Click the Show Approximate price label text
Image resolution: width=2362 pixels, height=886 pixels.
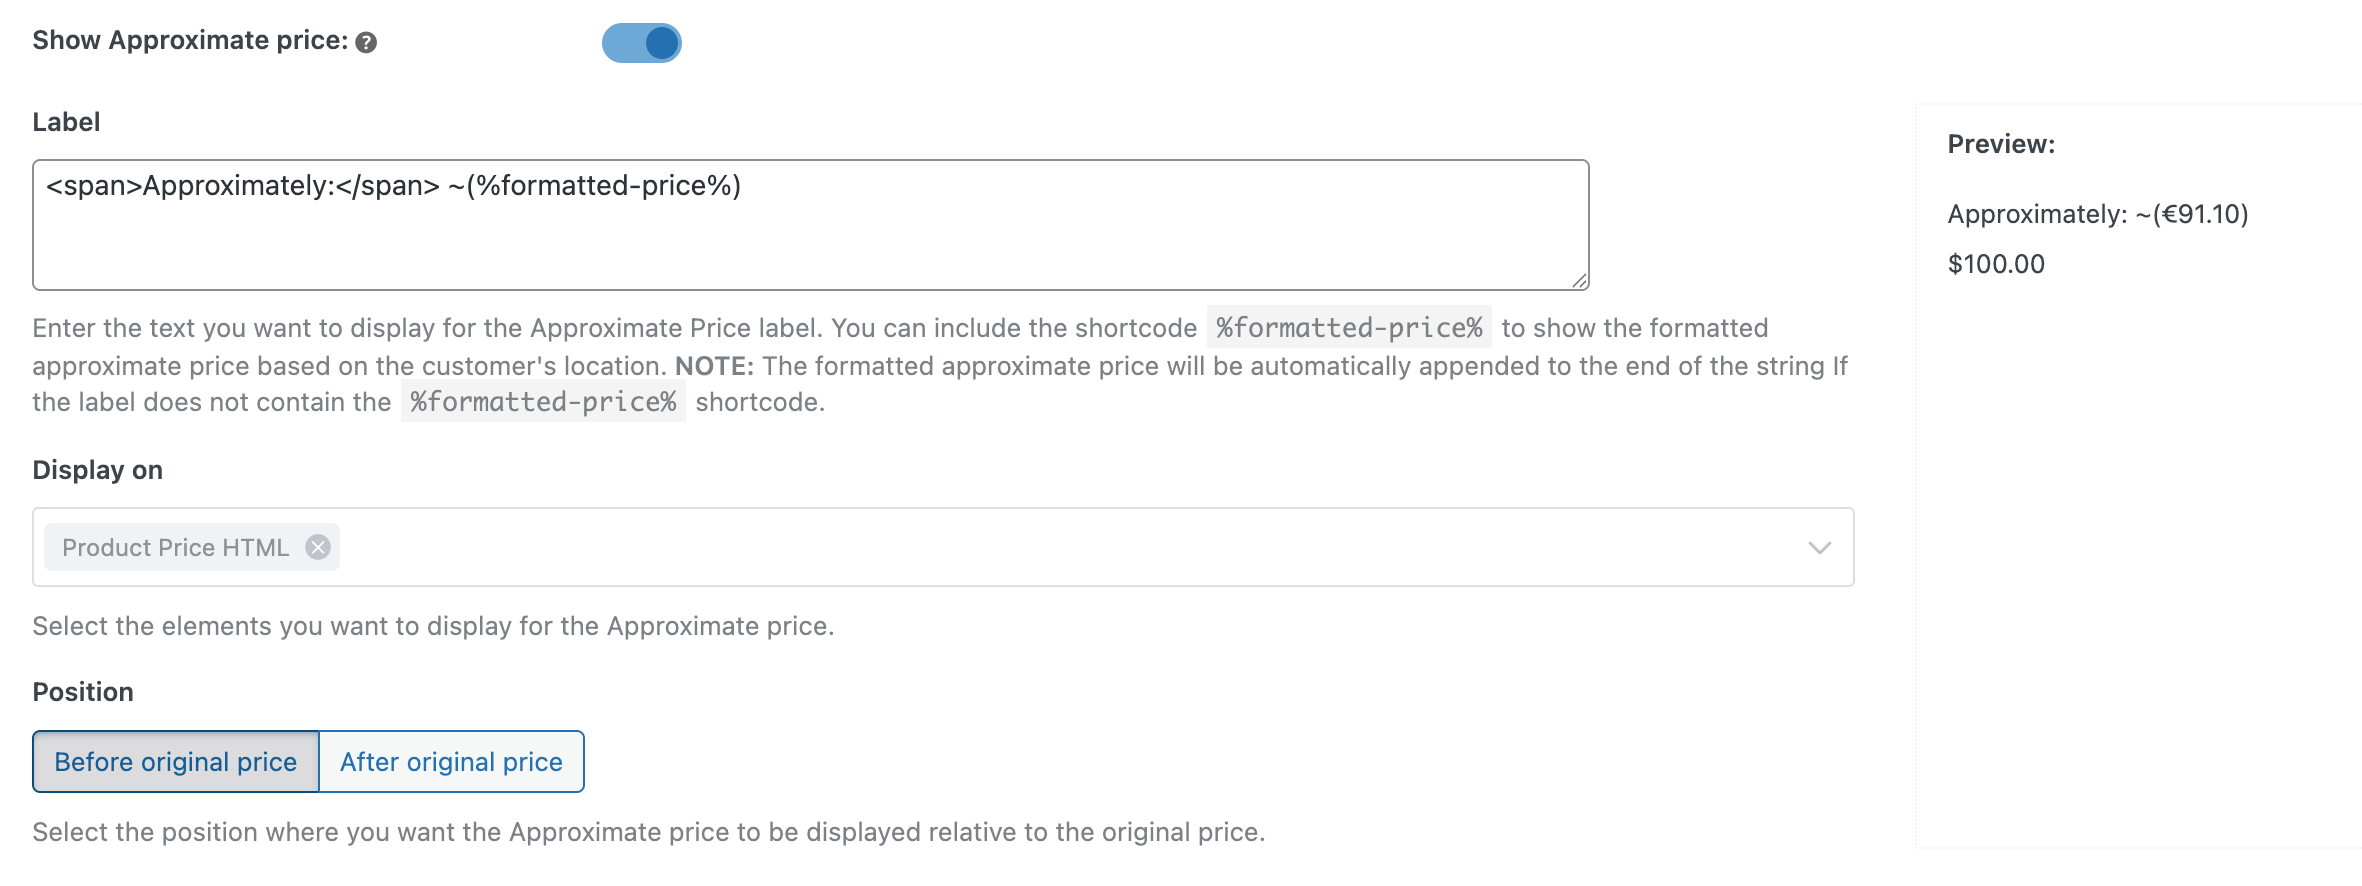point(190,41)
